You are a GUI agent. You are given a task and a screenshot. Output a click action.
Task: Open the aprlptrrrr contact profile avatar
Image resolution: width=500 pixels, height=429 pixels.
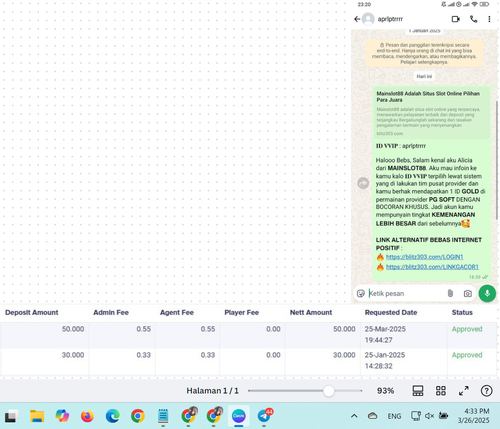click(368, 19)
